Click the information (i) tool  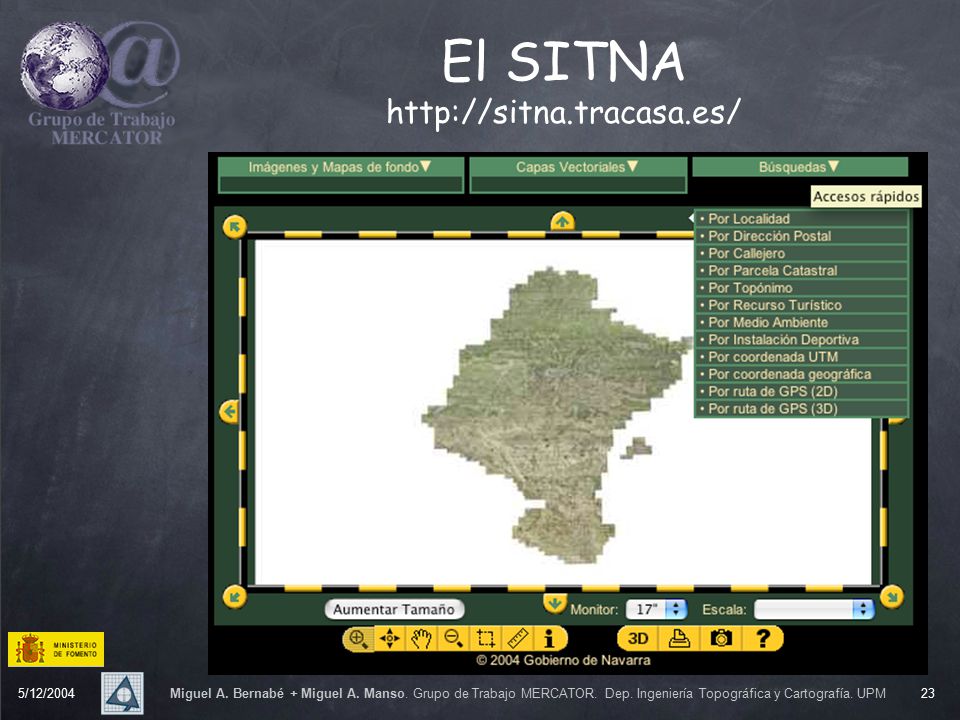click(549, 639)
